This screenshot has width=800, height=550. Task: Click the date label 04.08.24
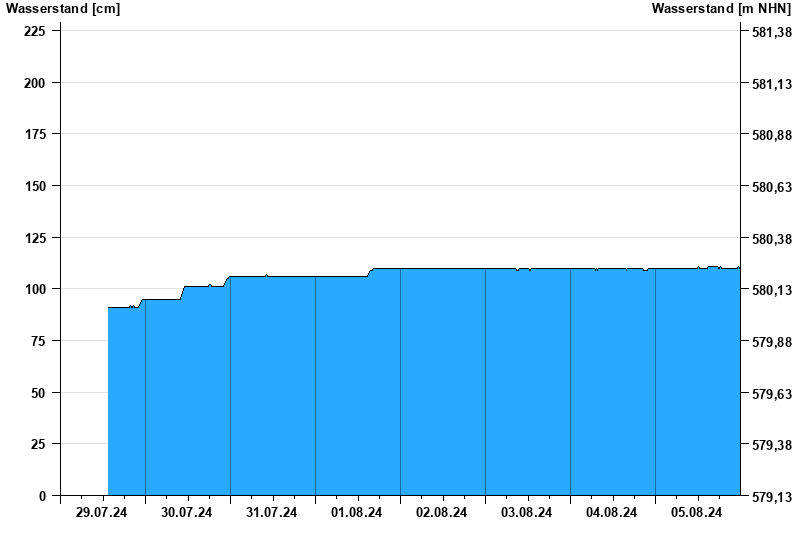click(611, 513)
